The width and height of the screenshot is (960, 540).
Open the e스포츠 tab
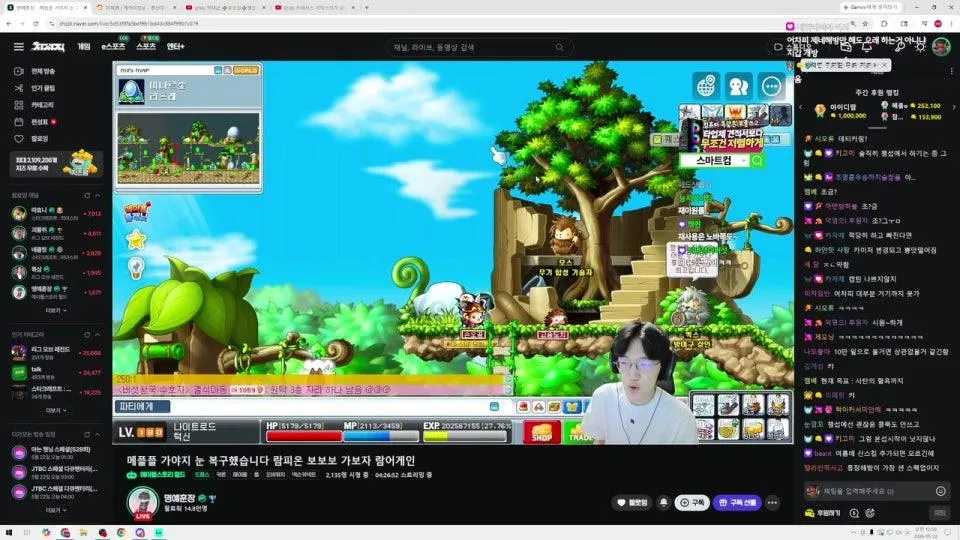[113, 47]
